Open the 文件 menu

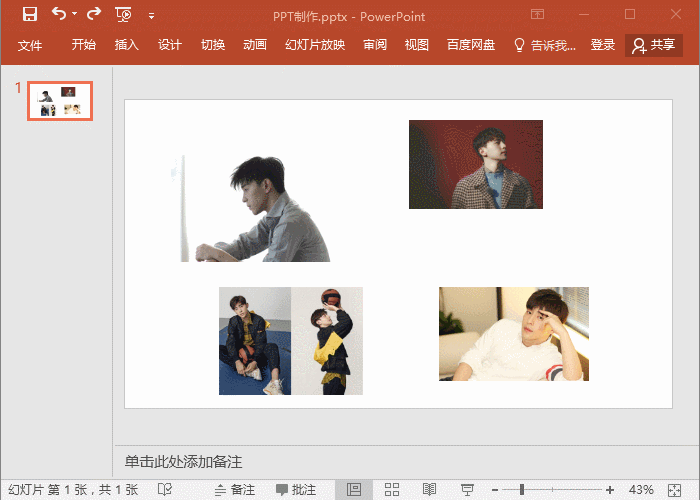[30, 45]
